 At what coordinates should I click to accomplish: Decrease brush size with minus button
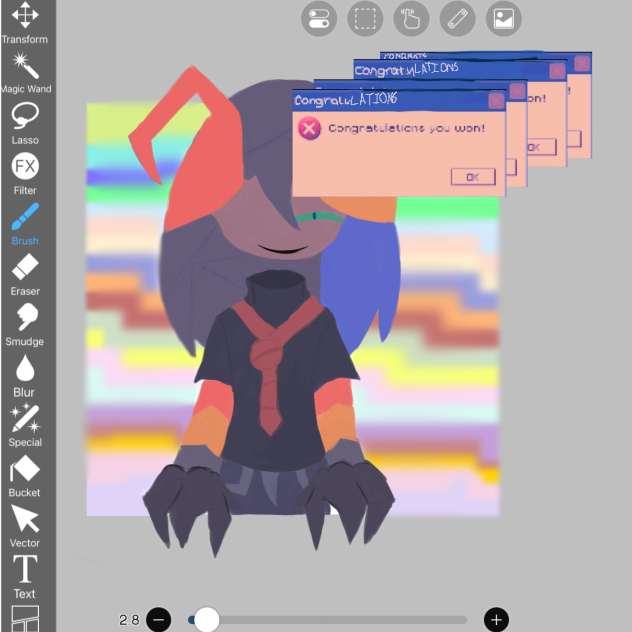158,620
